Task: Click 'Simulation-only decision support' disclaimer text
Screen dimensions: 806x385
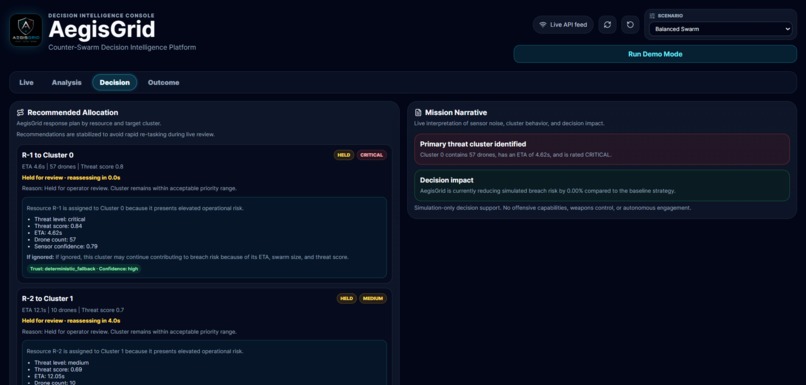Action: pos(553,208)
